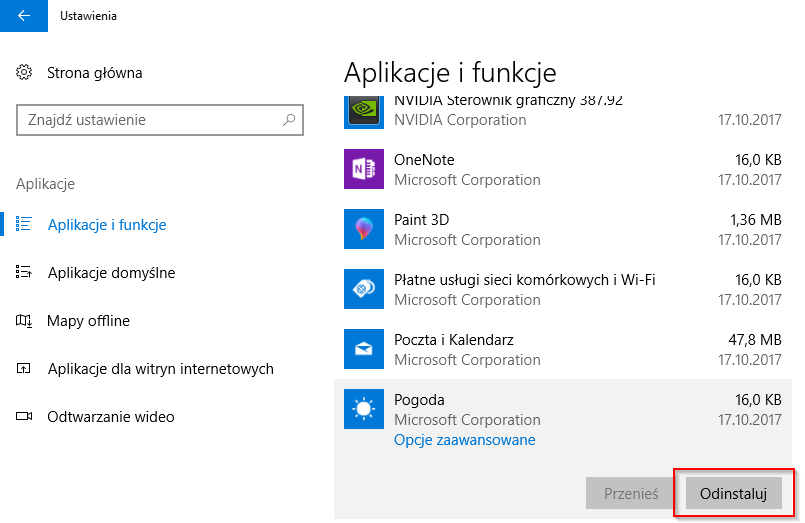
Task: Click the Ustawienia window title
Action: (88, 16)
